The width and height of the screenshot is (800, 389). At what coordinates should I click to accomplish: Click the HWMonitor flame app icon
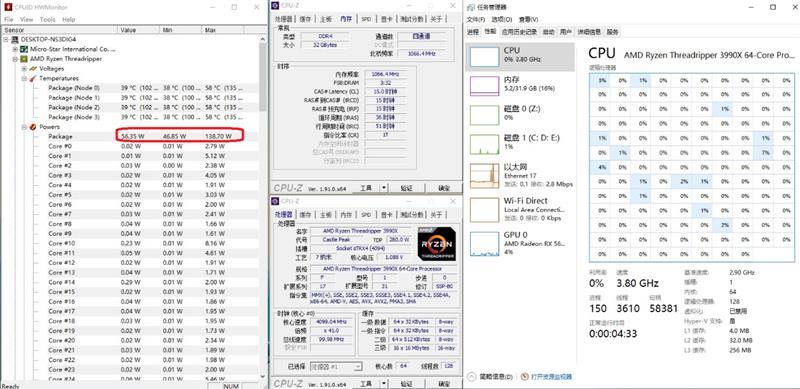tap(8, 7)
